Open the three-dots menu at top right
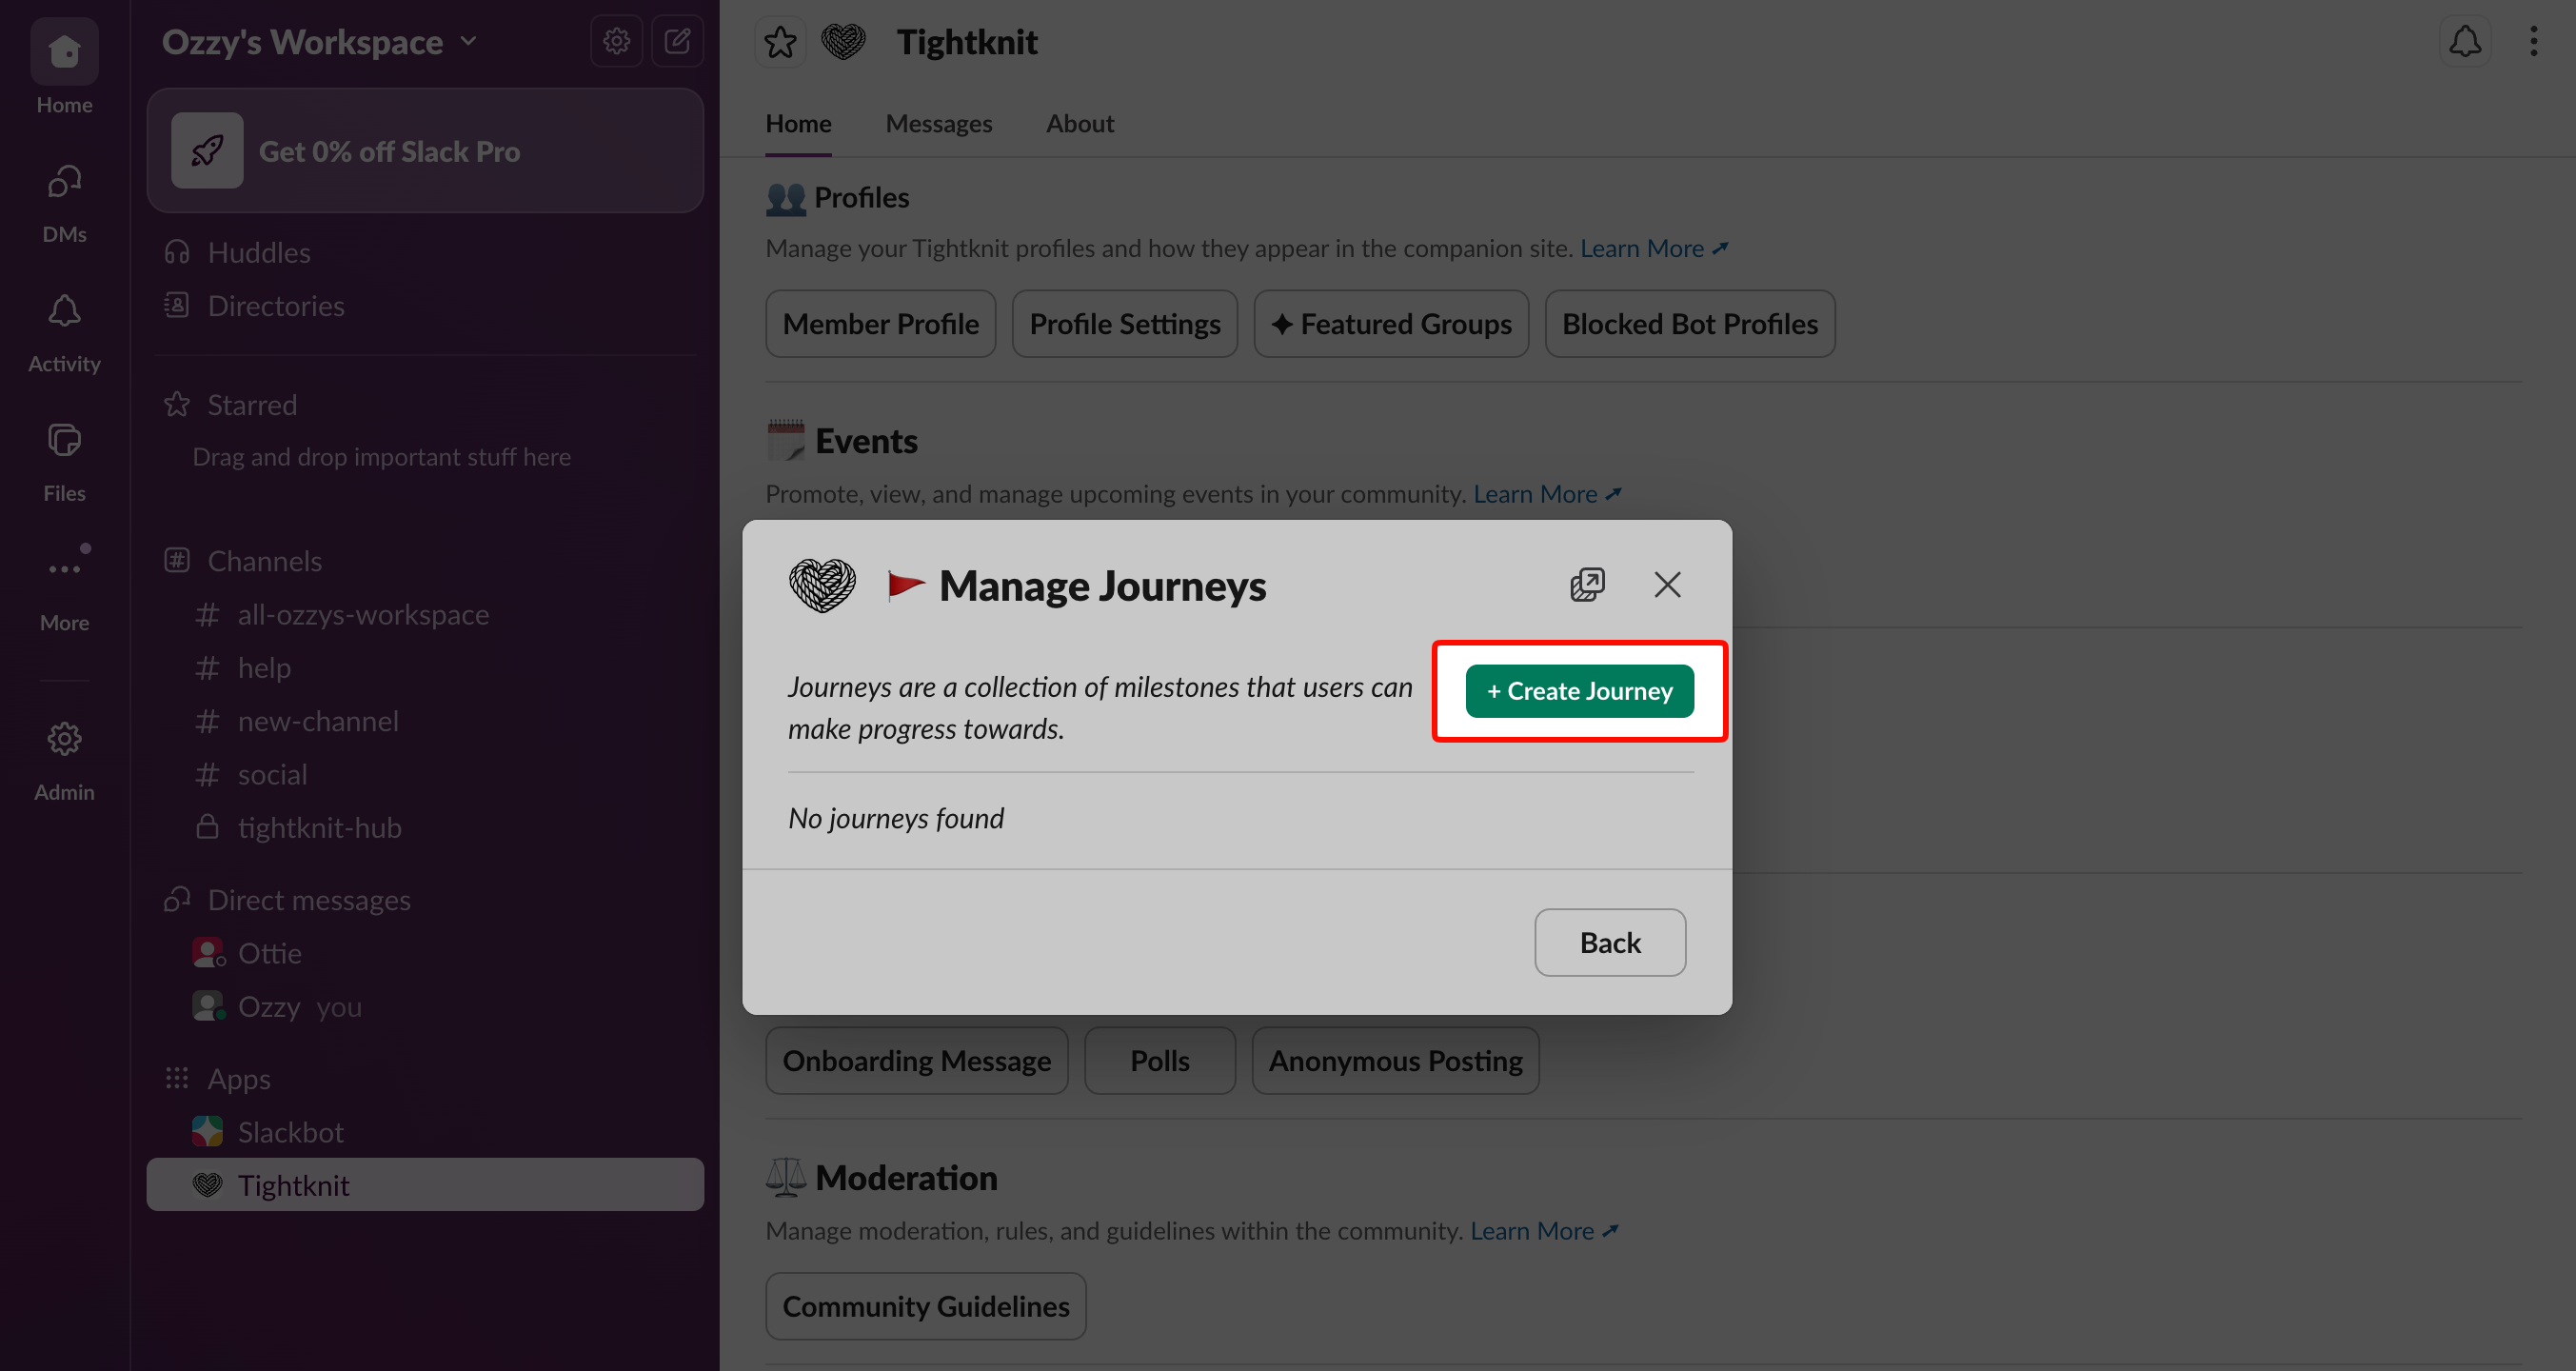This screenshot has width=2576, height=1371. pyautogui.click(x=2534, y=41)
